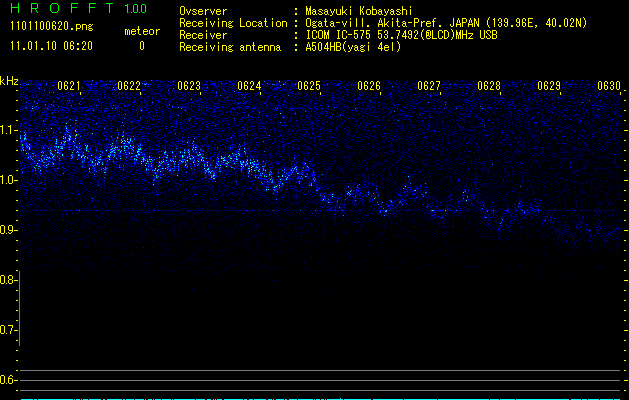Click the 0629 time marker
The image size is (629, 400).
(x=549, y=86)
